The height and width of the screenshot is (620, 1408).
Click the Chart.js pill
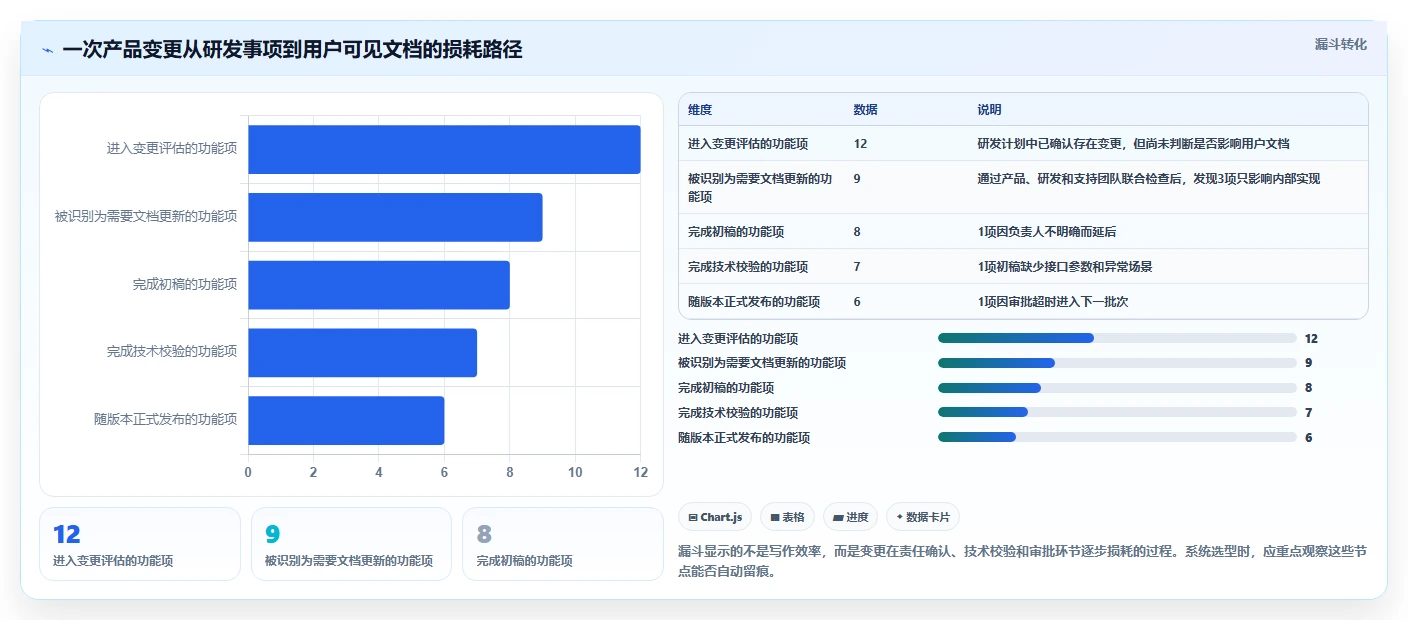click(715, 517)
